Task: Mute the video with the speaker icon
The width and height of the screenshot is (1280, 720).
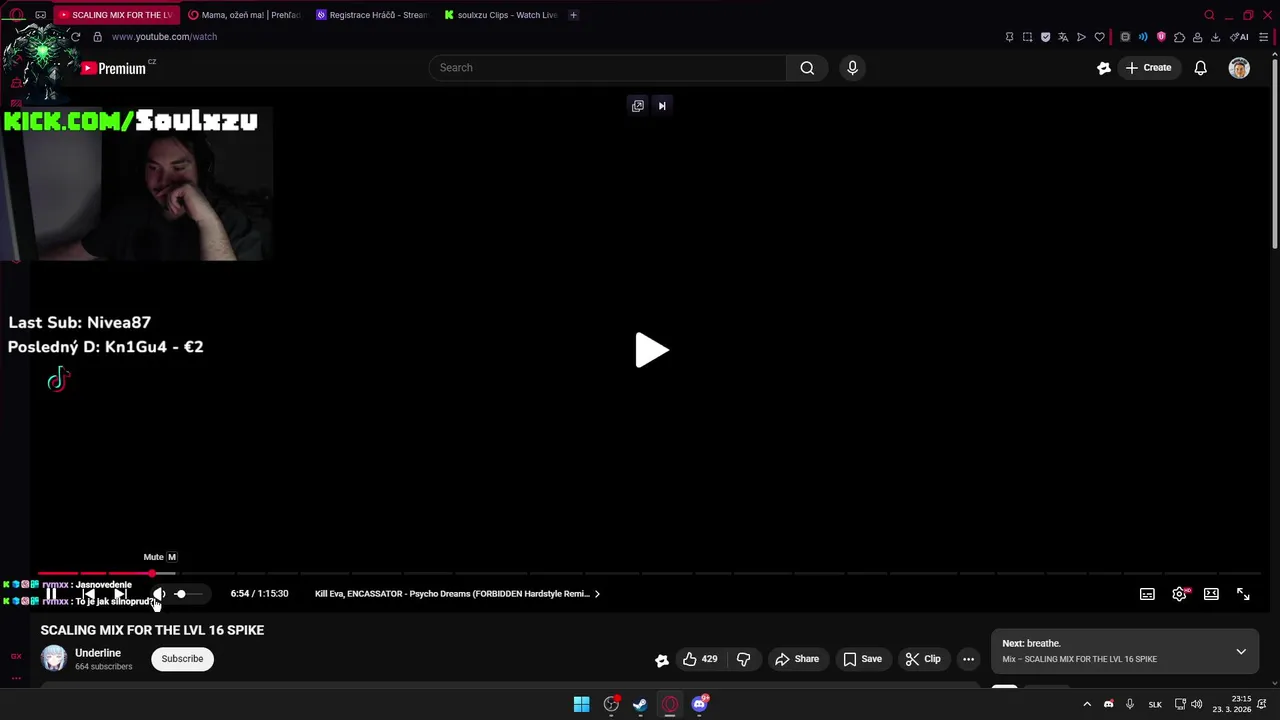Action: pos(159,594)
